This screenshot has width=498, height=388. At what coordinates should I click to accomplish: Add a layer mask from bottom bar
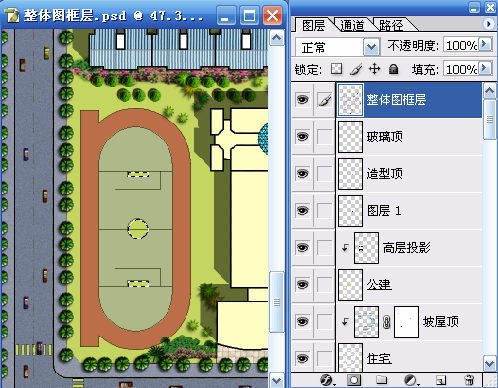[x=354, y=380]
